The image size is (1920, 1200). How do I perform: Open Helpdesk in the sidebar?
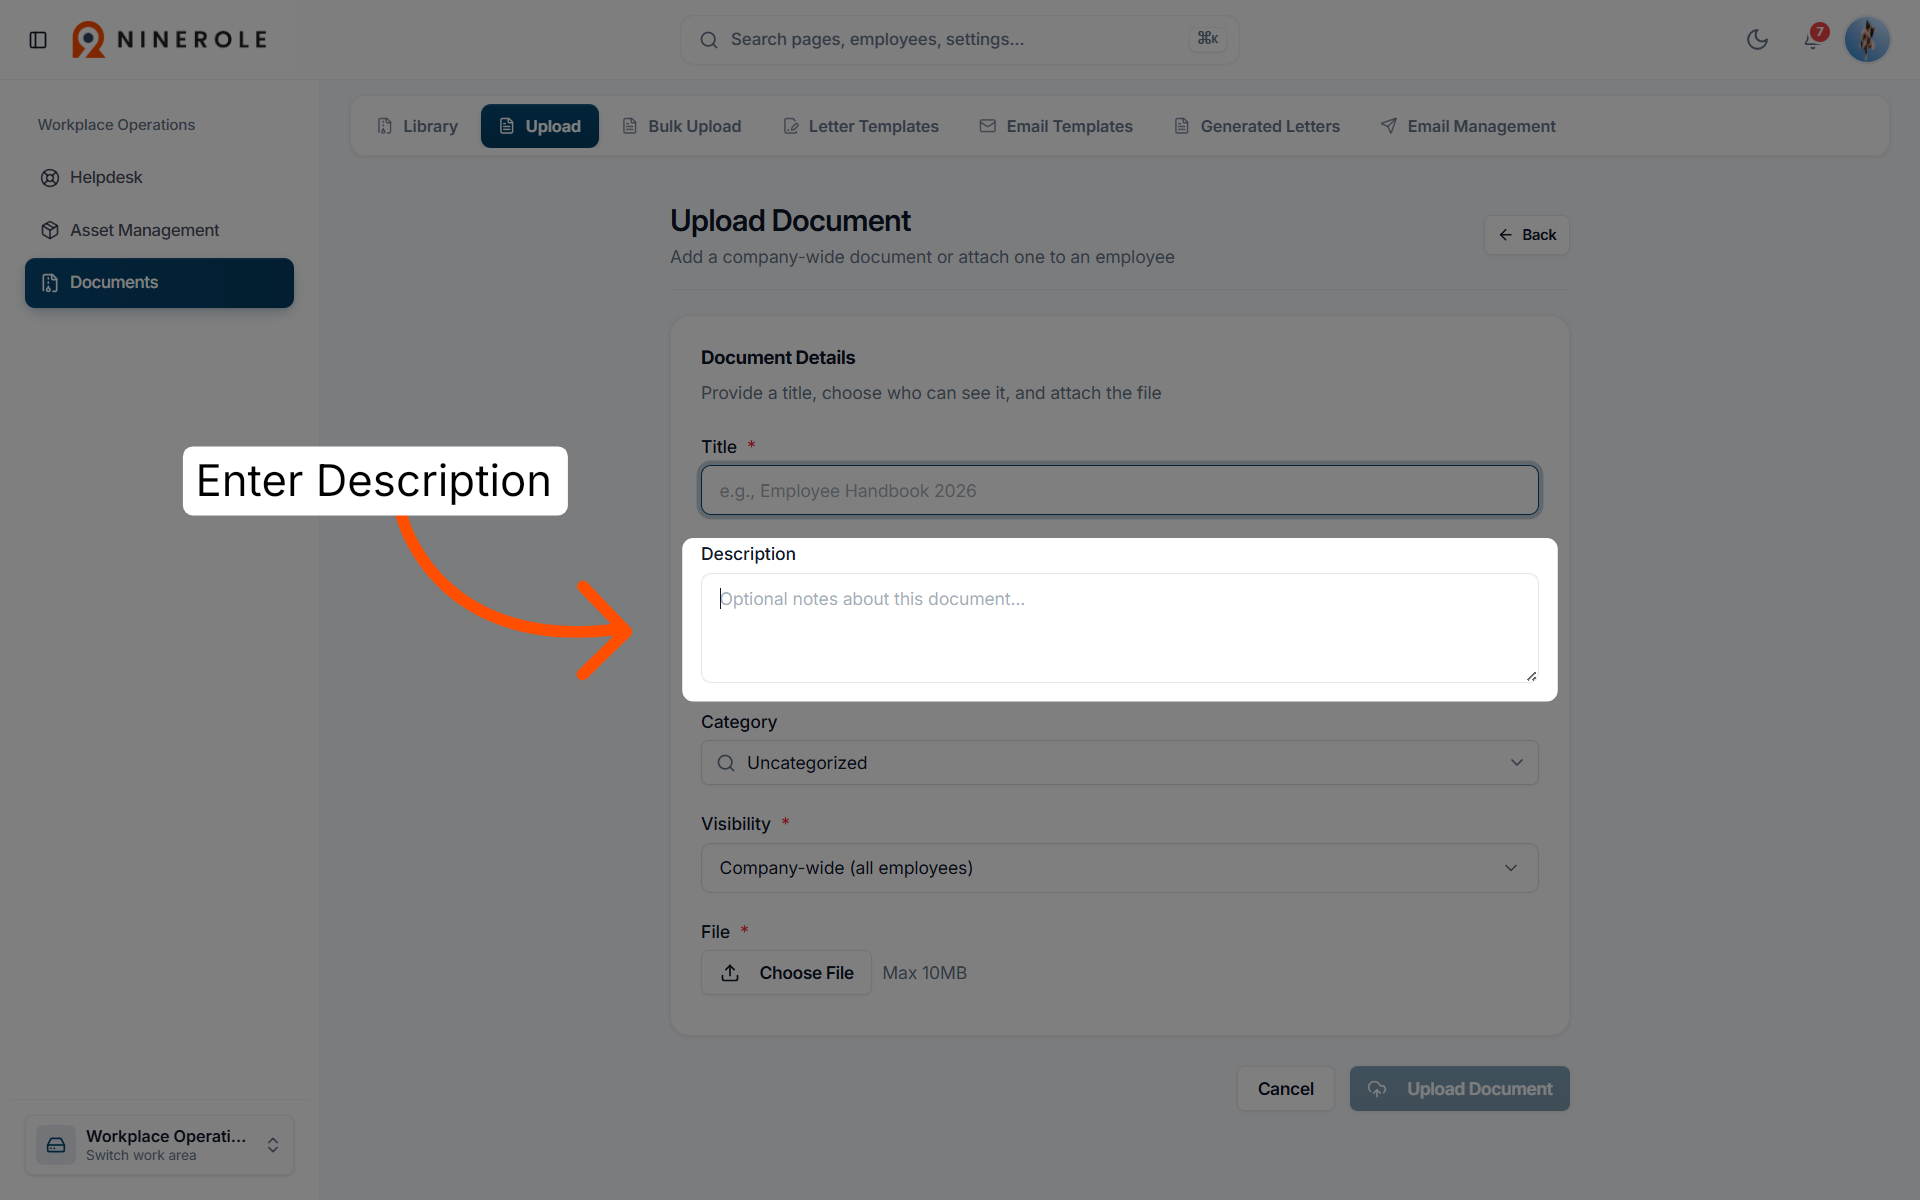(159, 177)
